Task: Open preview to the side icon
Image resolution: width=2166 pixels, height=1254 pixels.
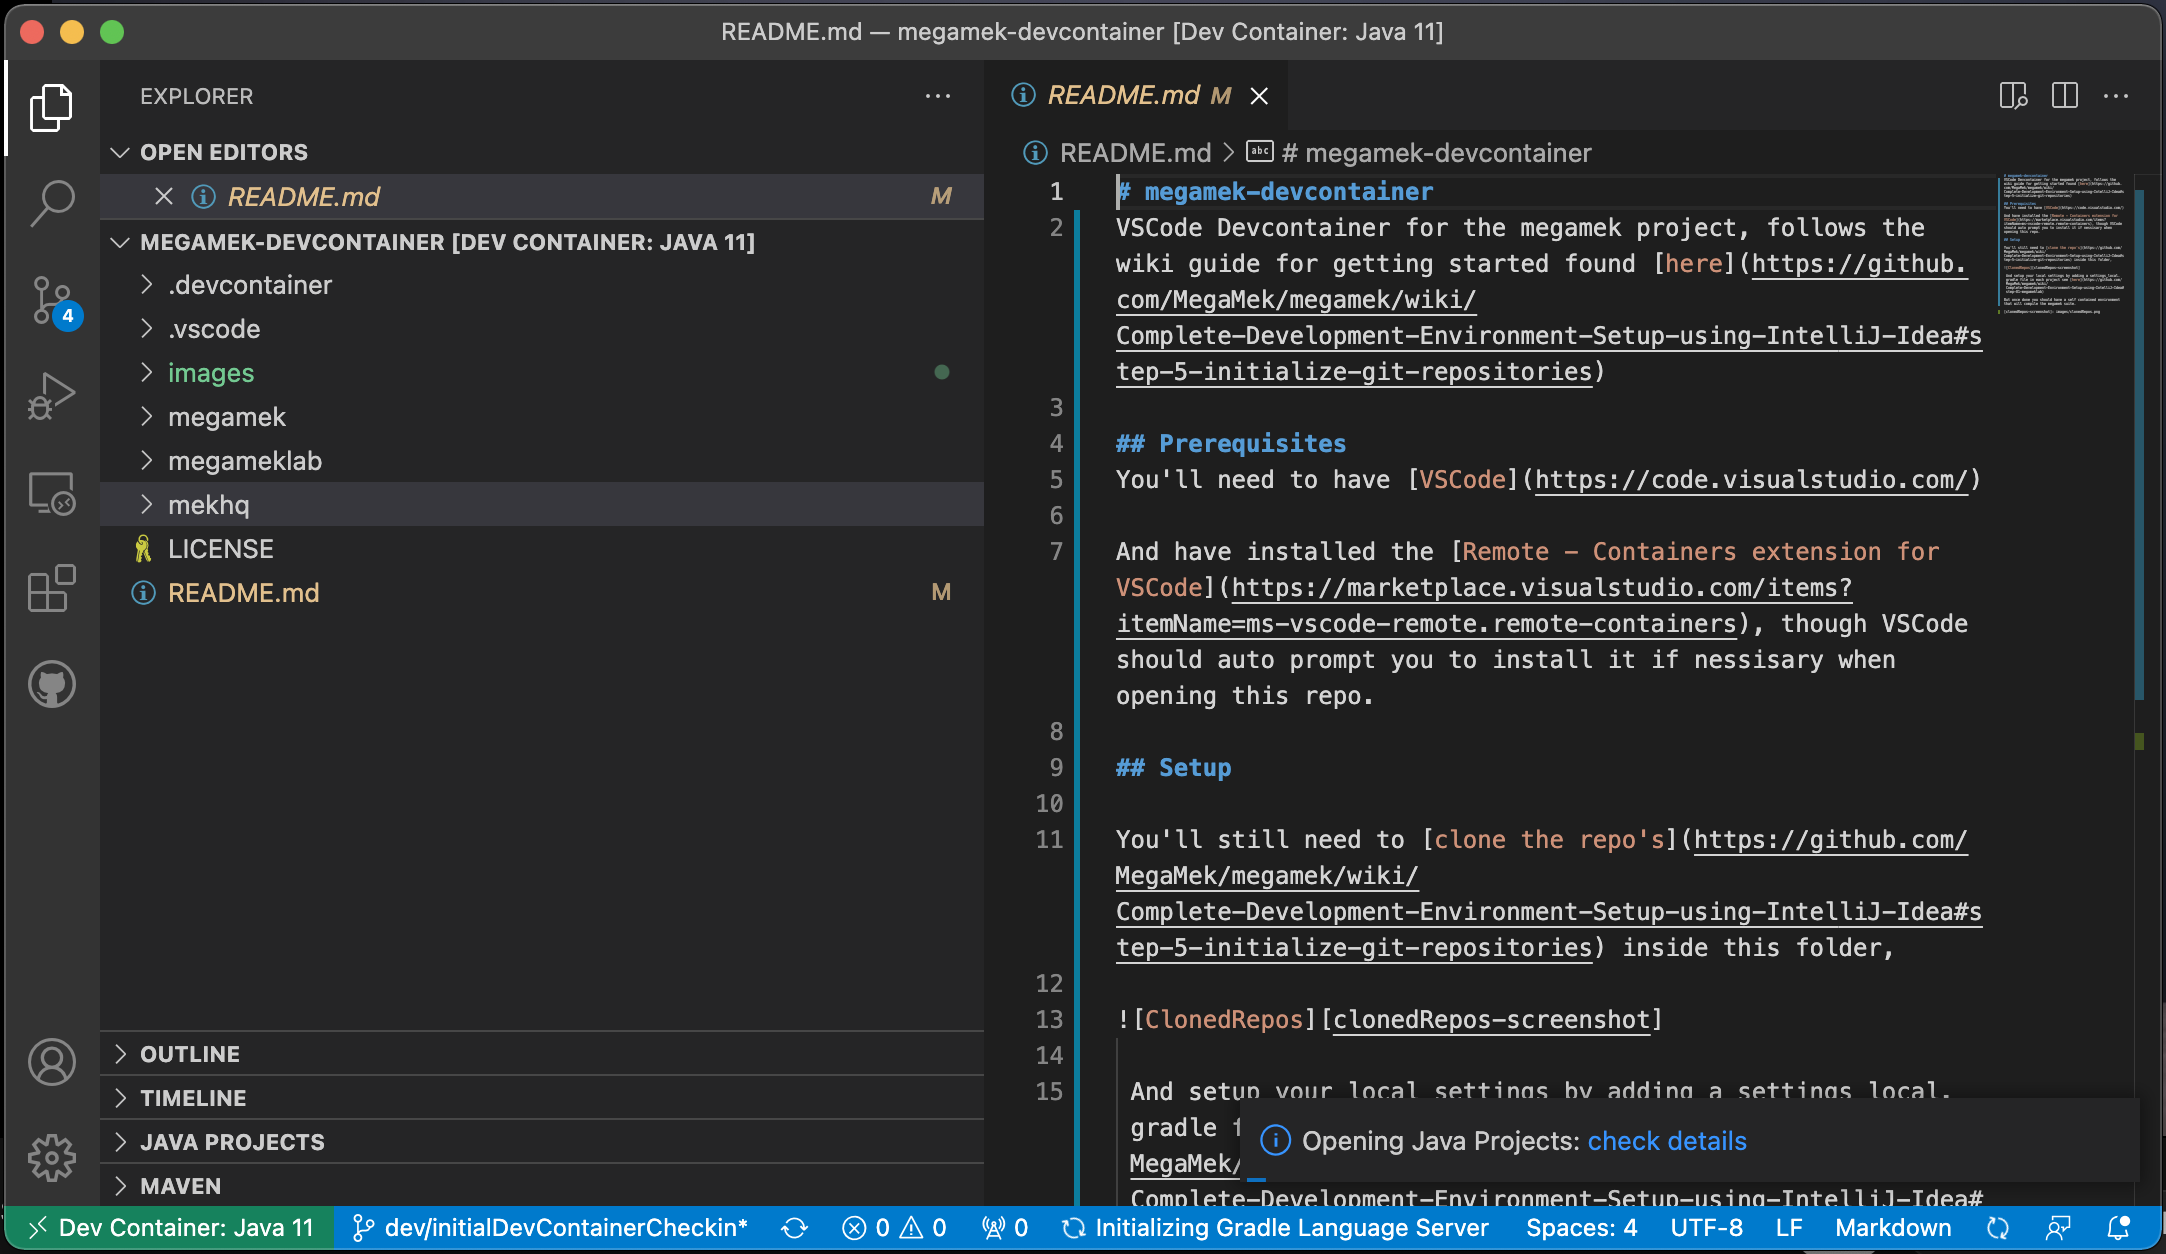Action: pos(2013,96)
